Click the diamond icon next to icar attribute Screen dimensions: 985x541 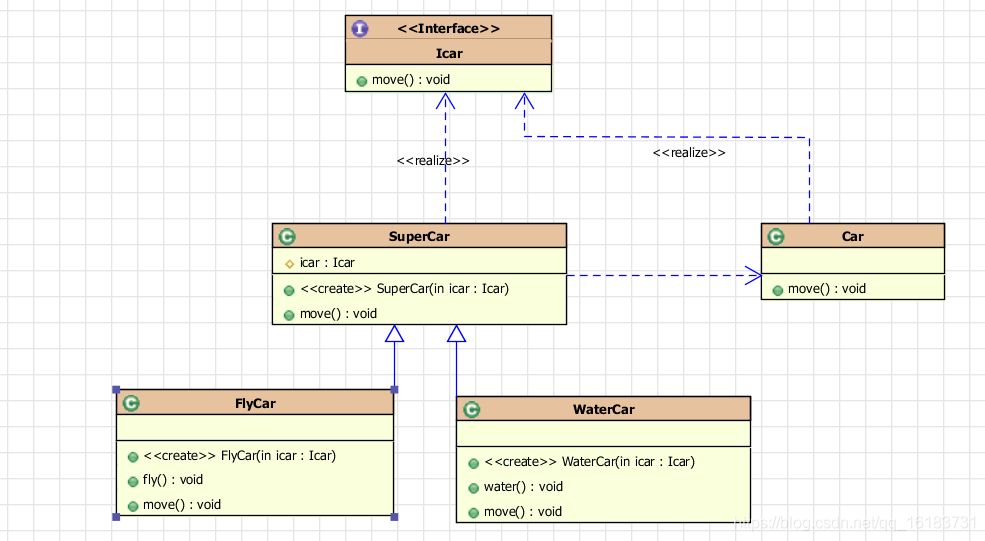pos(290,264)
